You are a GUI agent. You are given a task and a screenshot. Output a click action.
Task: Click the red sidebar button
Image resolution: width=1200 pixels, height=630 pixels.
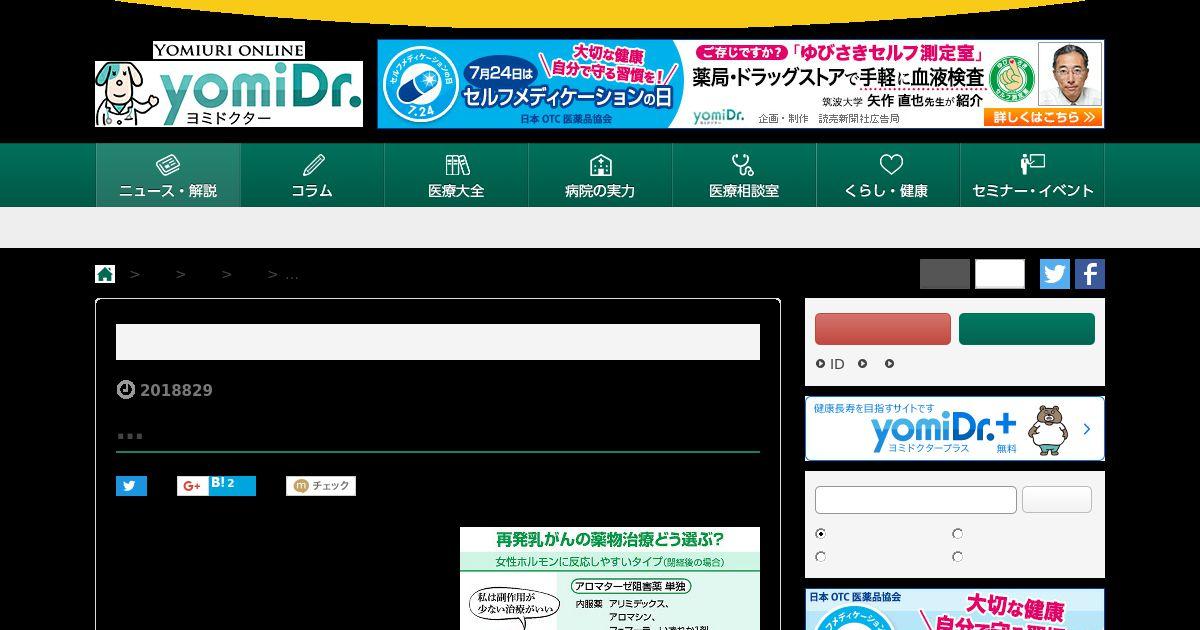(x=883, y=329)
